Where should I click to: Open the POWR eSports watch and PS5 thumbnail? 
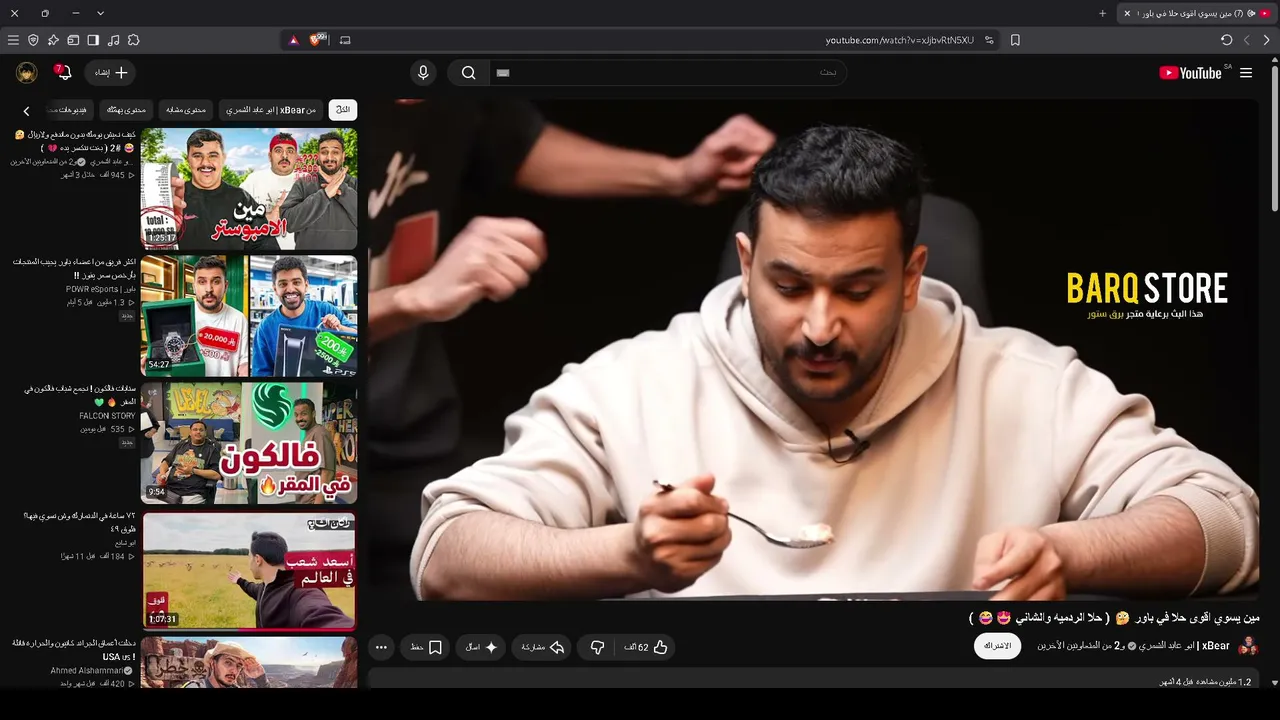(249, 316)
